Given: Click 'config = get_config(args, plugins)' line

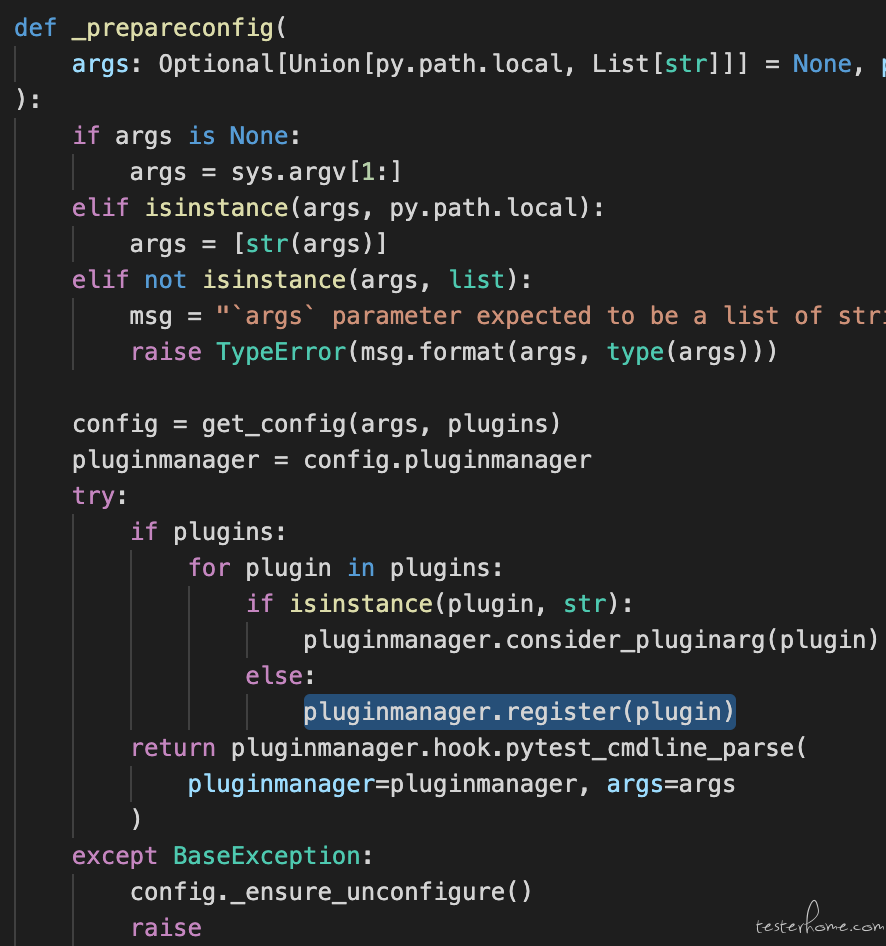Looking at the screenshot, I should point(316,424).
